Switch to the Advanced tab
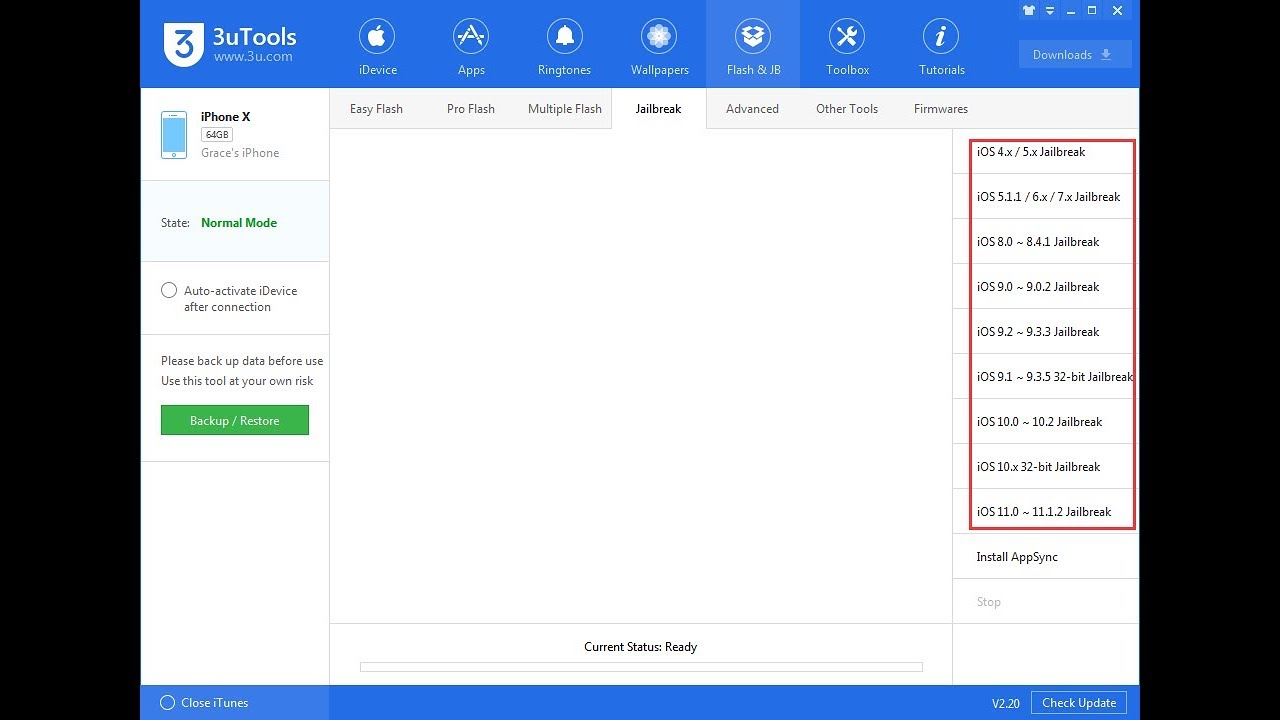Screen dimensions: 1280x720 click(x=752, y=109)
